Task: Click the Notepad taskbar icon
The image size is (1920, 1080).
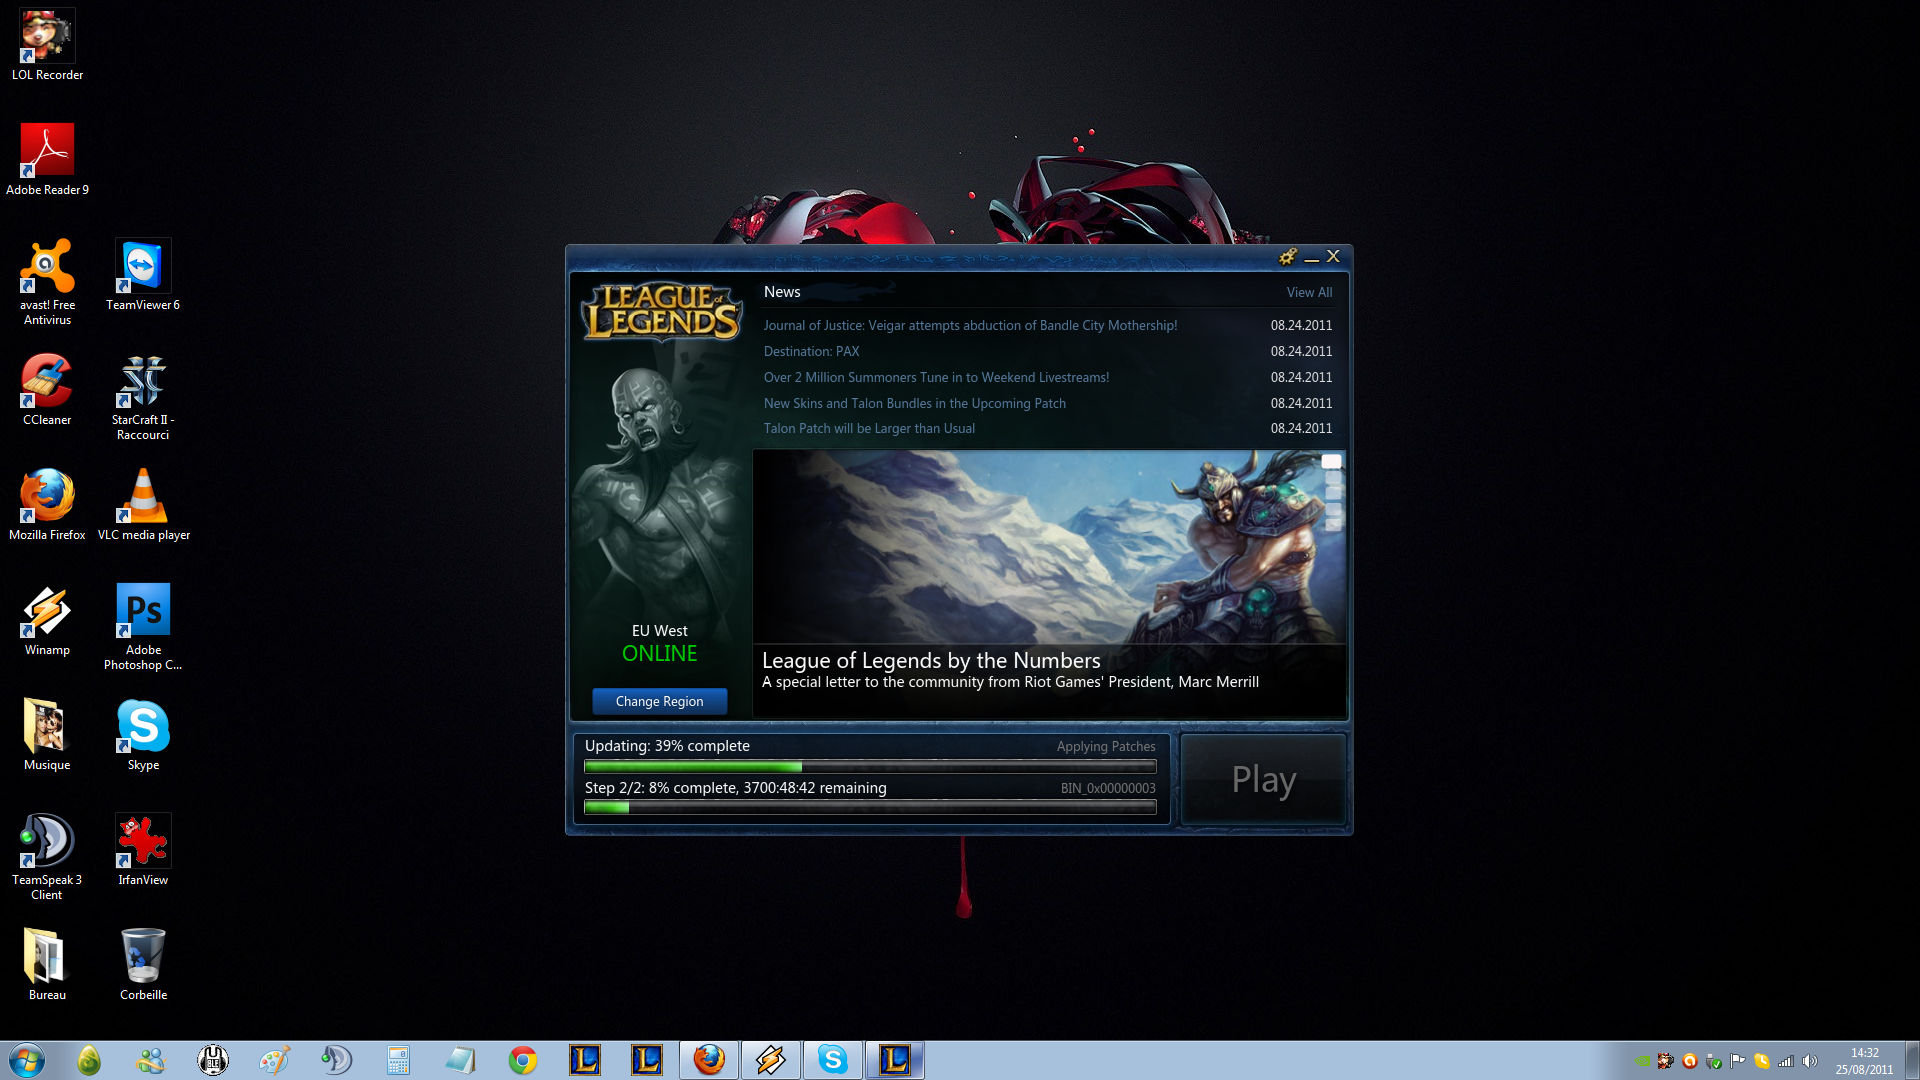Action: [460, 1060]
